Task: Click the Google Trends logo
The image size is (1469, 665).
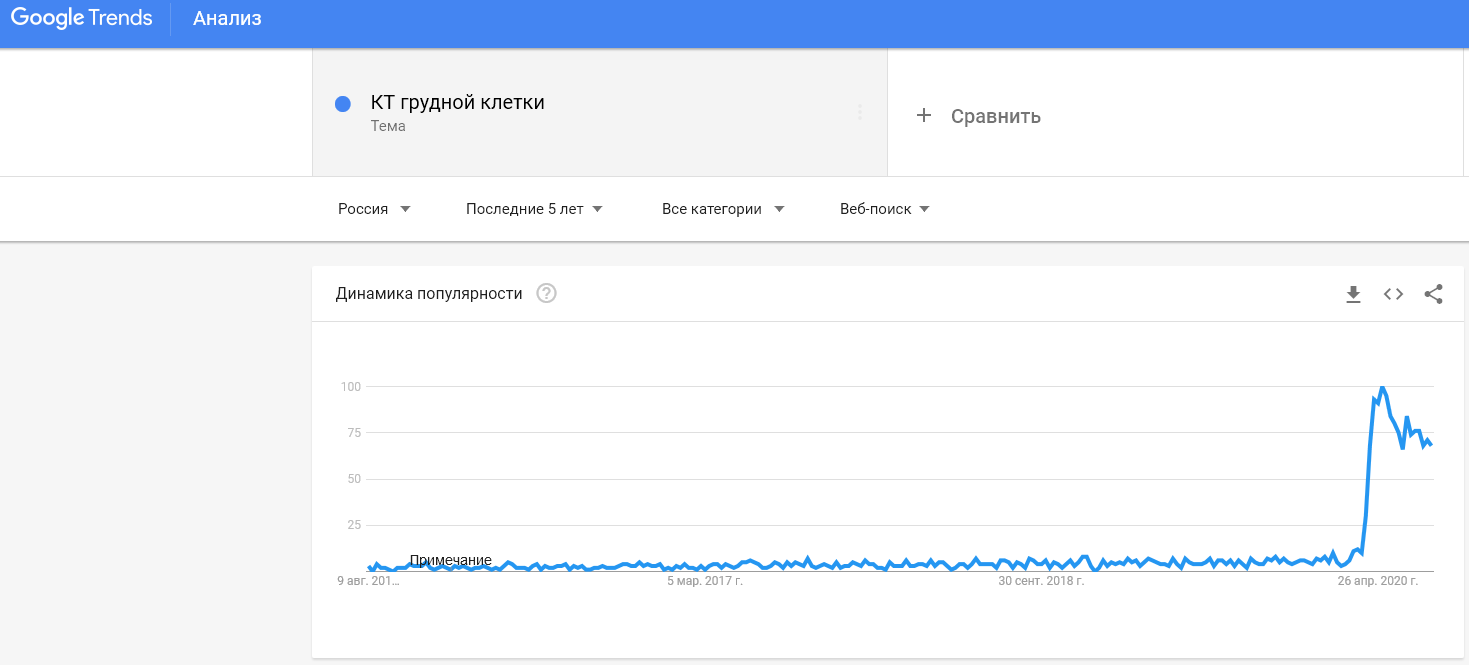Action: [81, 18]
